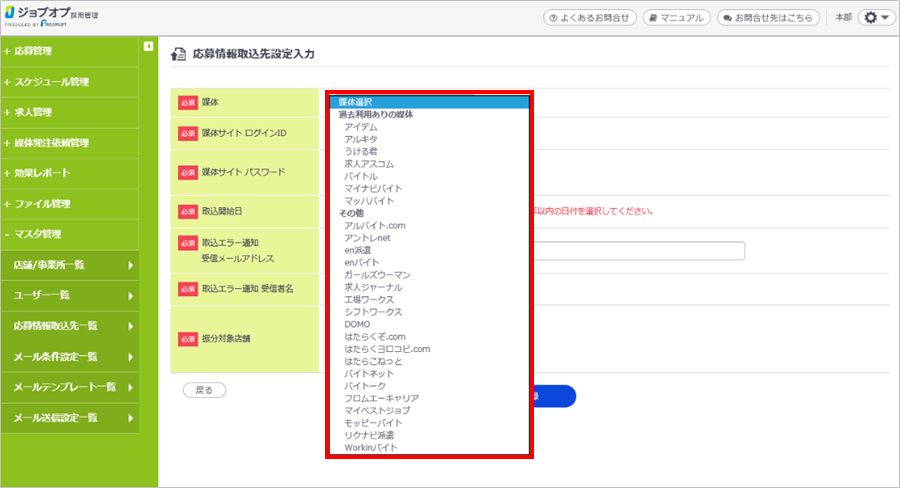Pick アルバイト.com option
The height and width of the screenshot is (488, 900).
click(x=374, y=226)
